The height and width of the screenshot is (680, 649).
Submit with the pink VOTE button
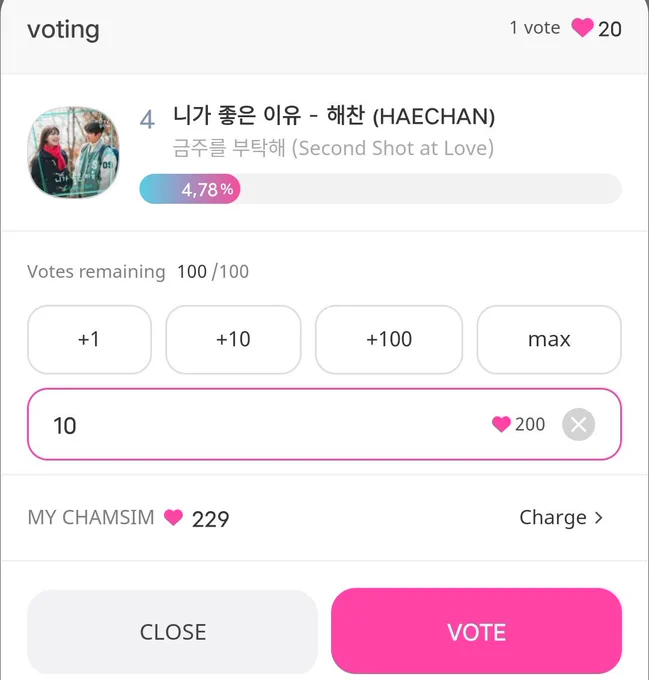point(476,631)
